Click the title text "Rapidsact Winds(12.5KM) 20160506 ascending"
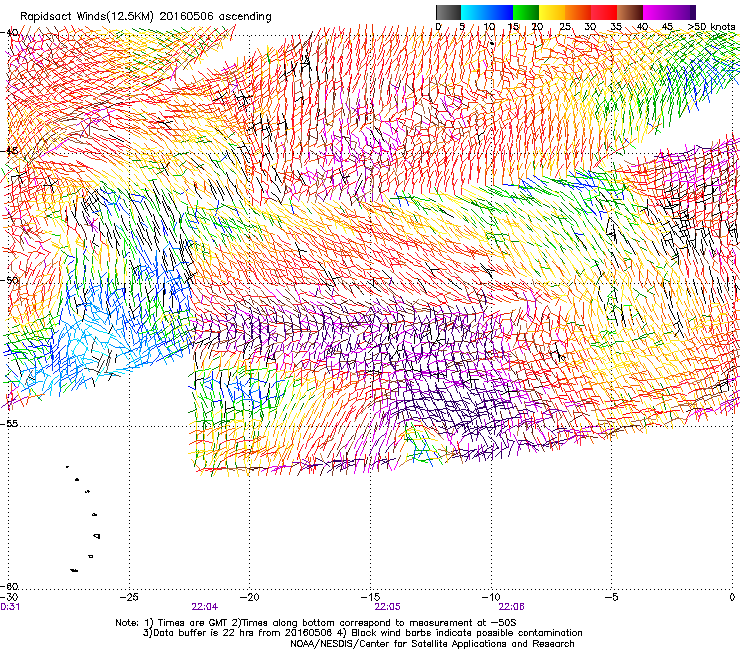Image resolution: width=740 pixels, height=650 pixels. click(x=146, y=17)
